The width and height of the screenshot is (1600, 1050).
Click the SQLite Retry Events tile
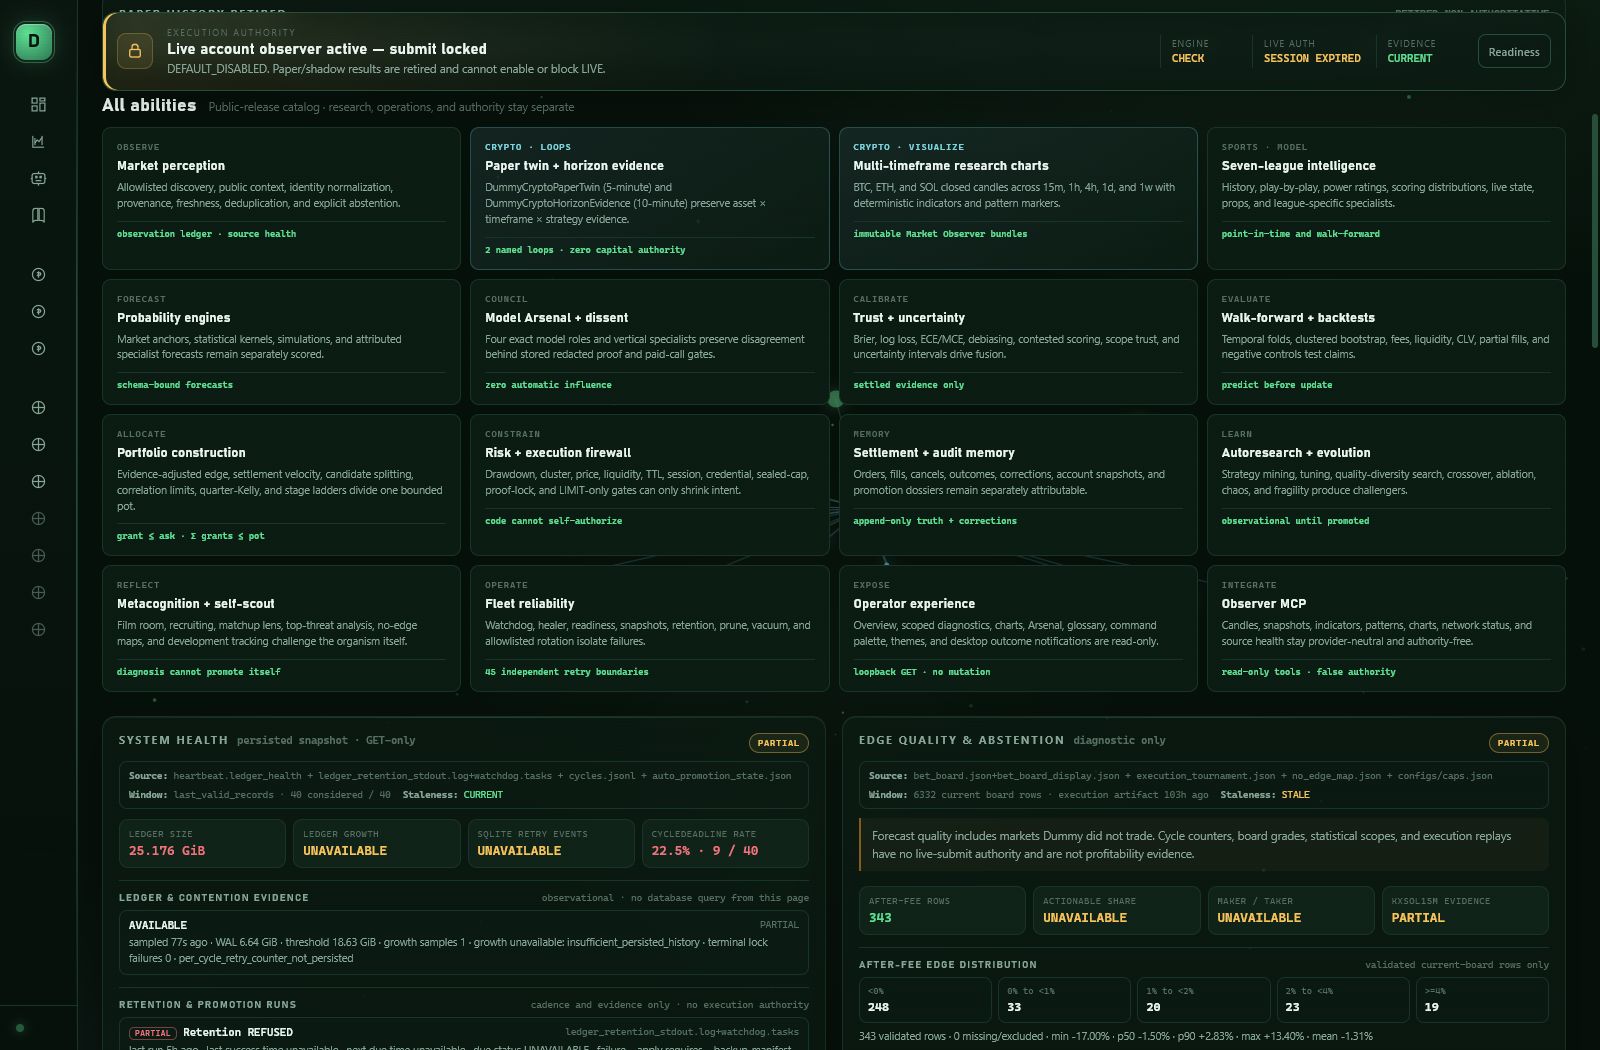[x=551, y=843]
